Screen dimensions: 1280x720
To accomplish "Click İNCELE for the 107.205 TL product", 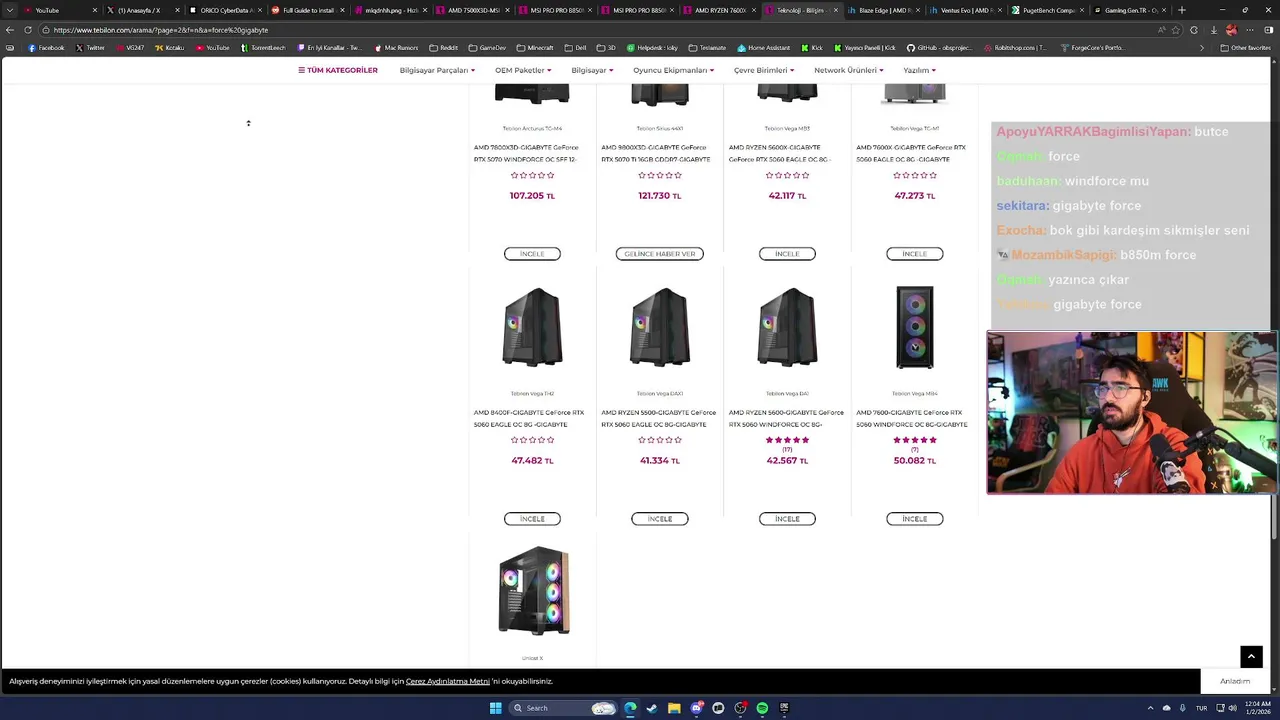I will tap(532, 254).
